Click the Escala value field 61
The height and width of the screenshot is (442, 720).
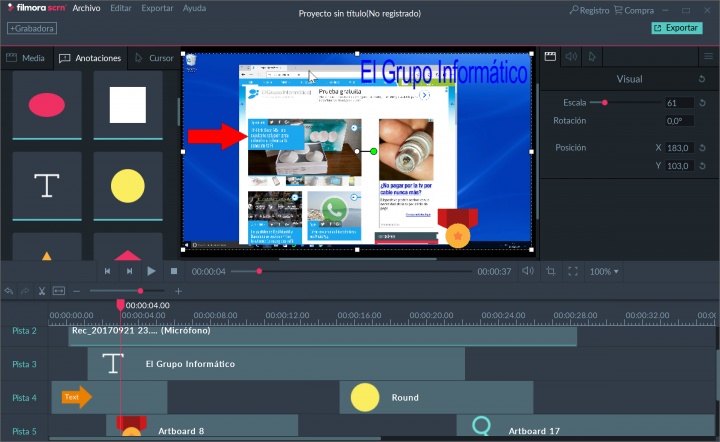(679, 103)
